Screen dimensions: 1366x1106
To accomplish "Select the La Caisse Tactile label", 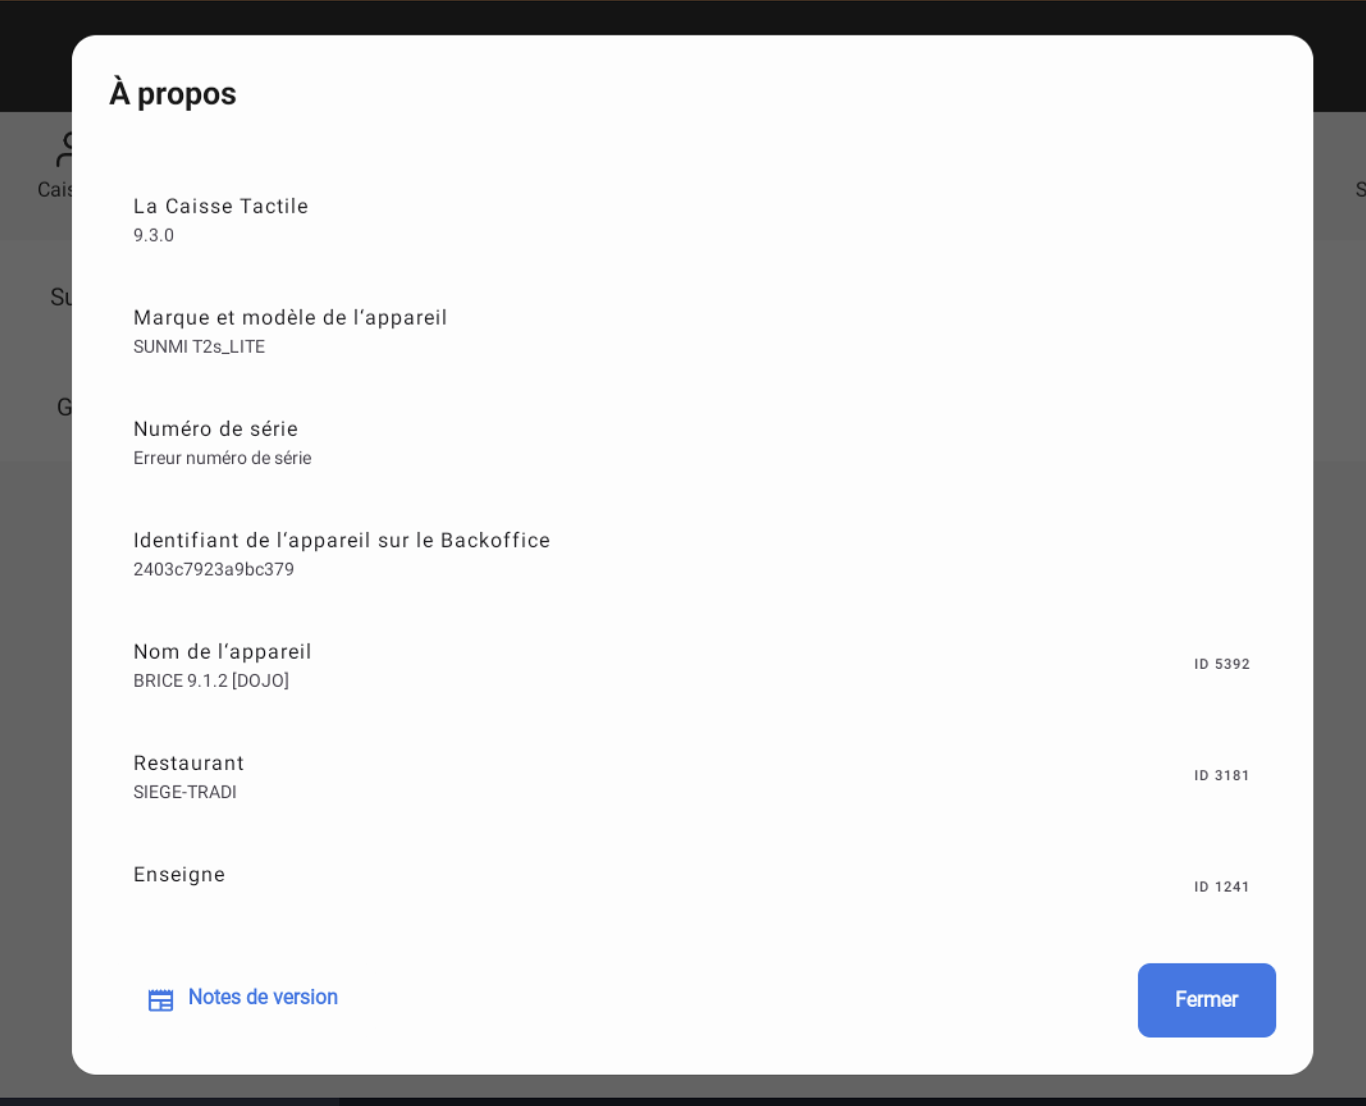I will tap(221, 206).
